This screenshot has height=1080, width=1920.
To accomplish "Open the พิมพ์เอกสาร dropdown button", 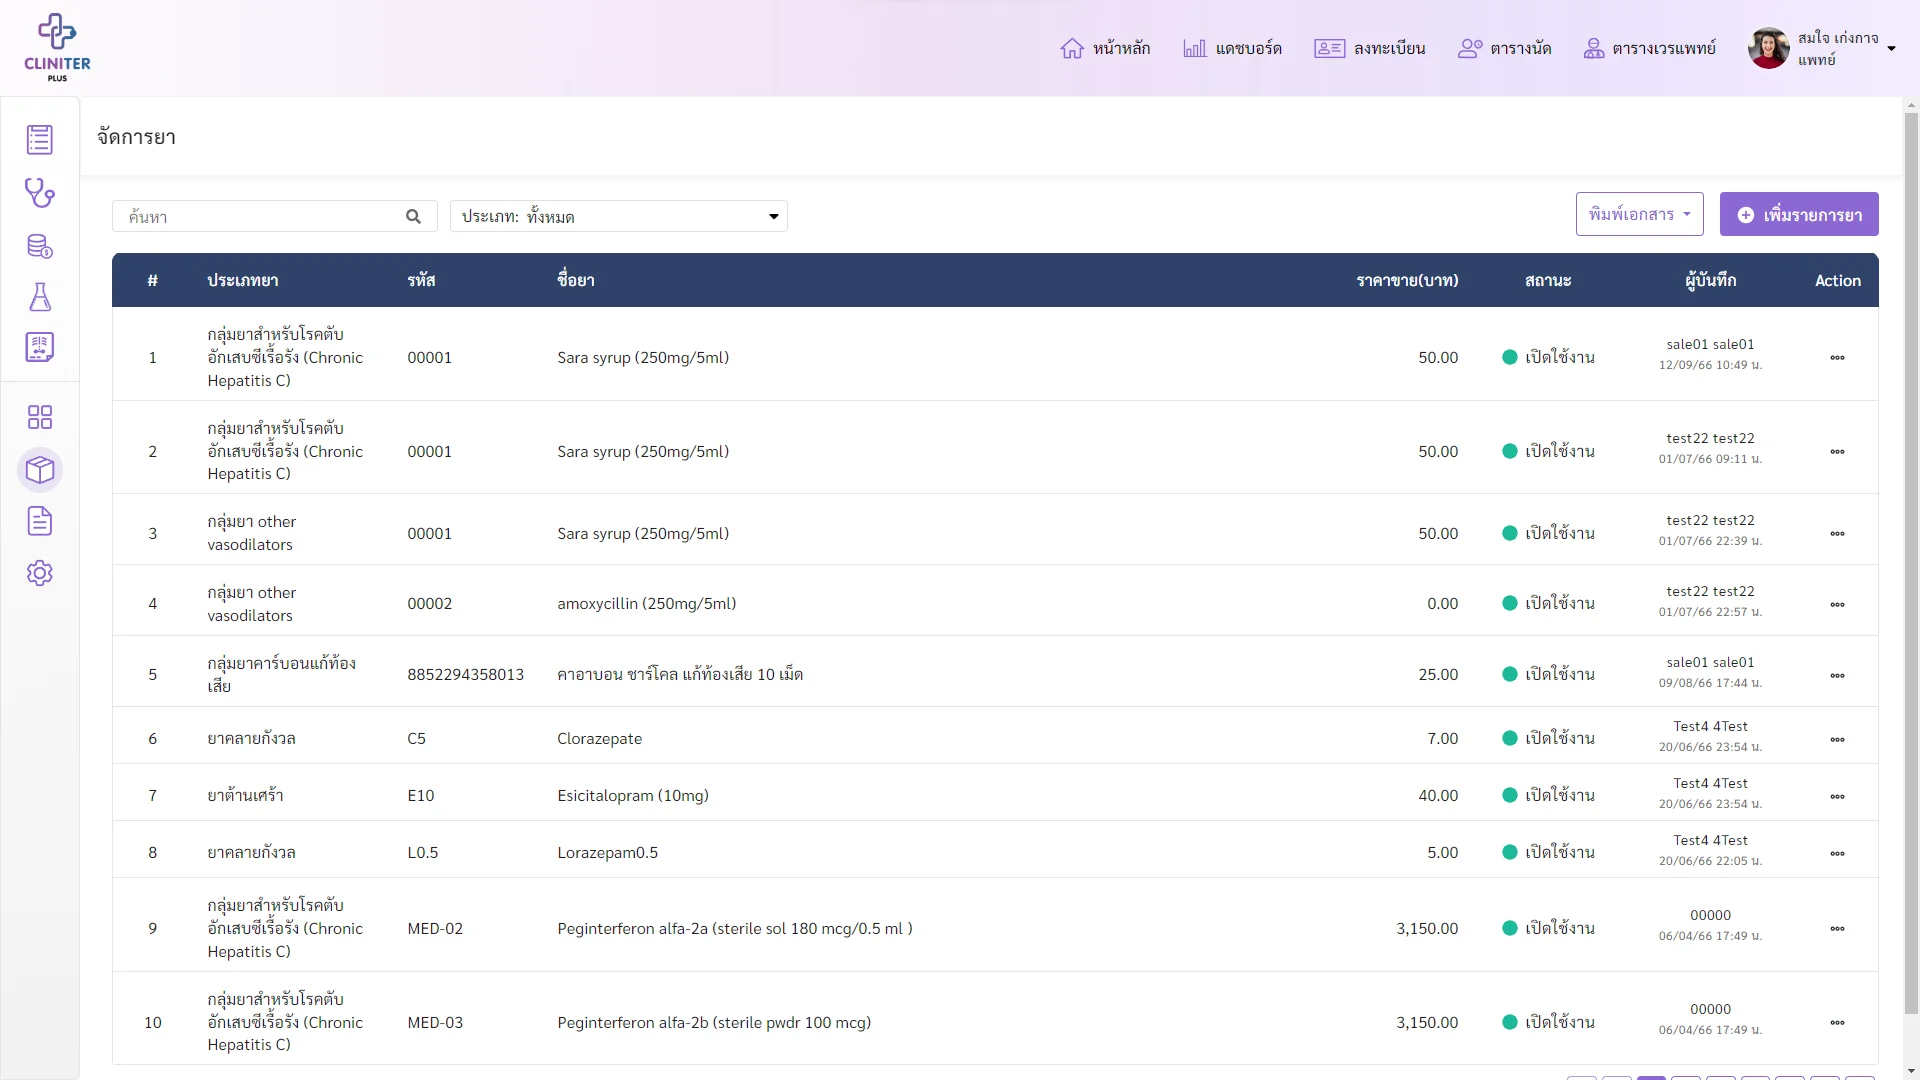I will [x=1640, y=214].
